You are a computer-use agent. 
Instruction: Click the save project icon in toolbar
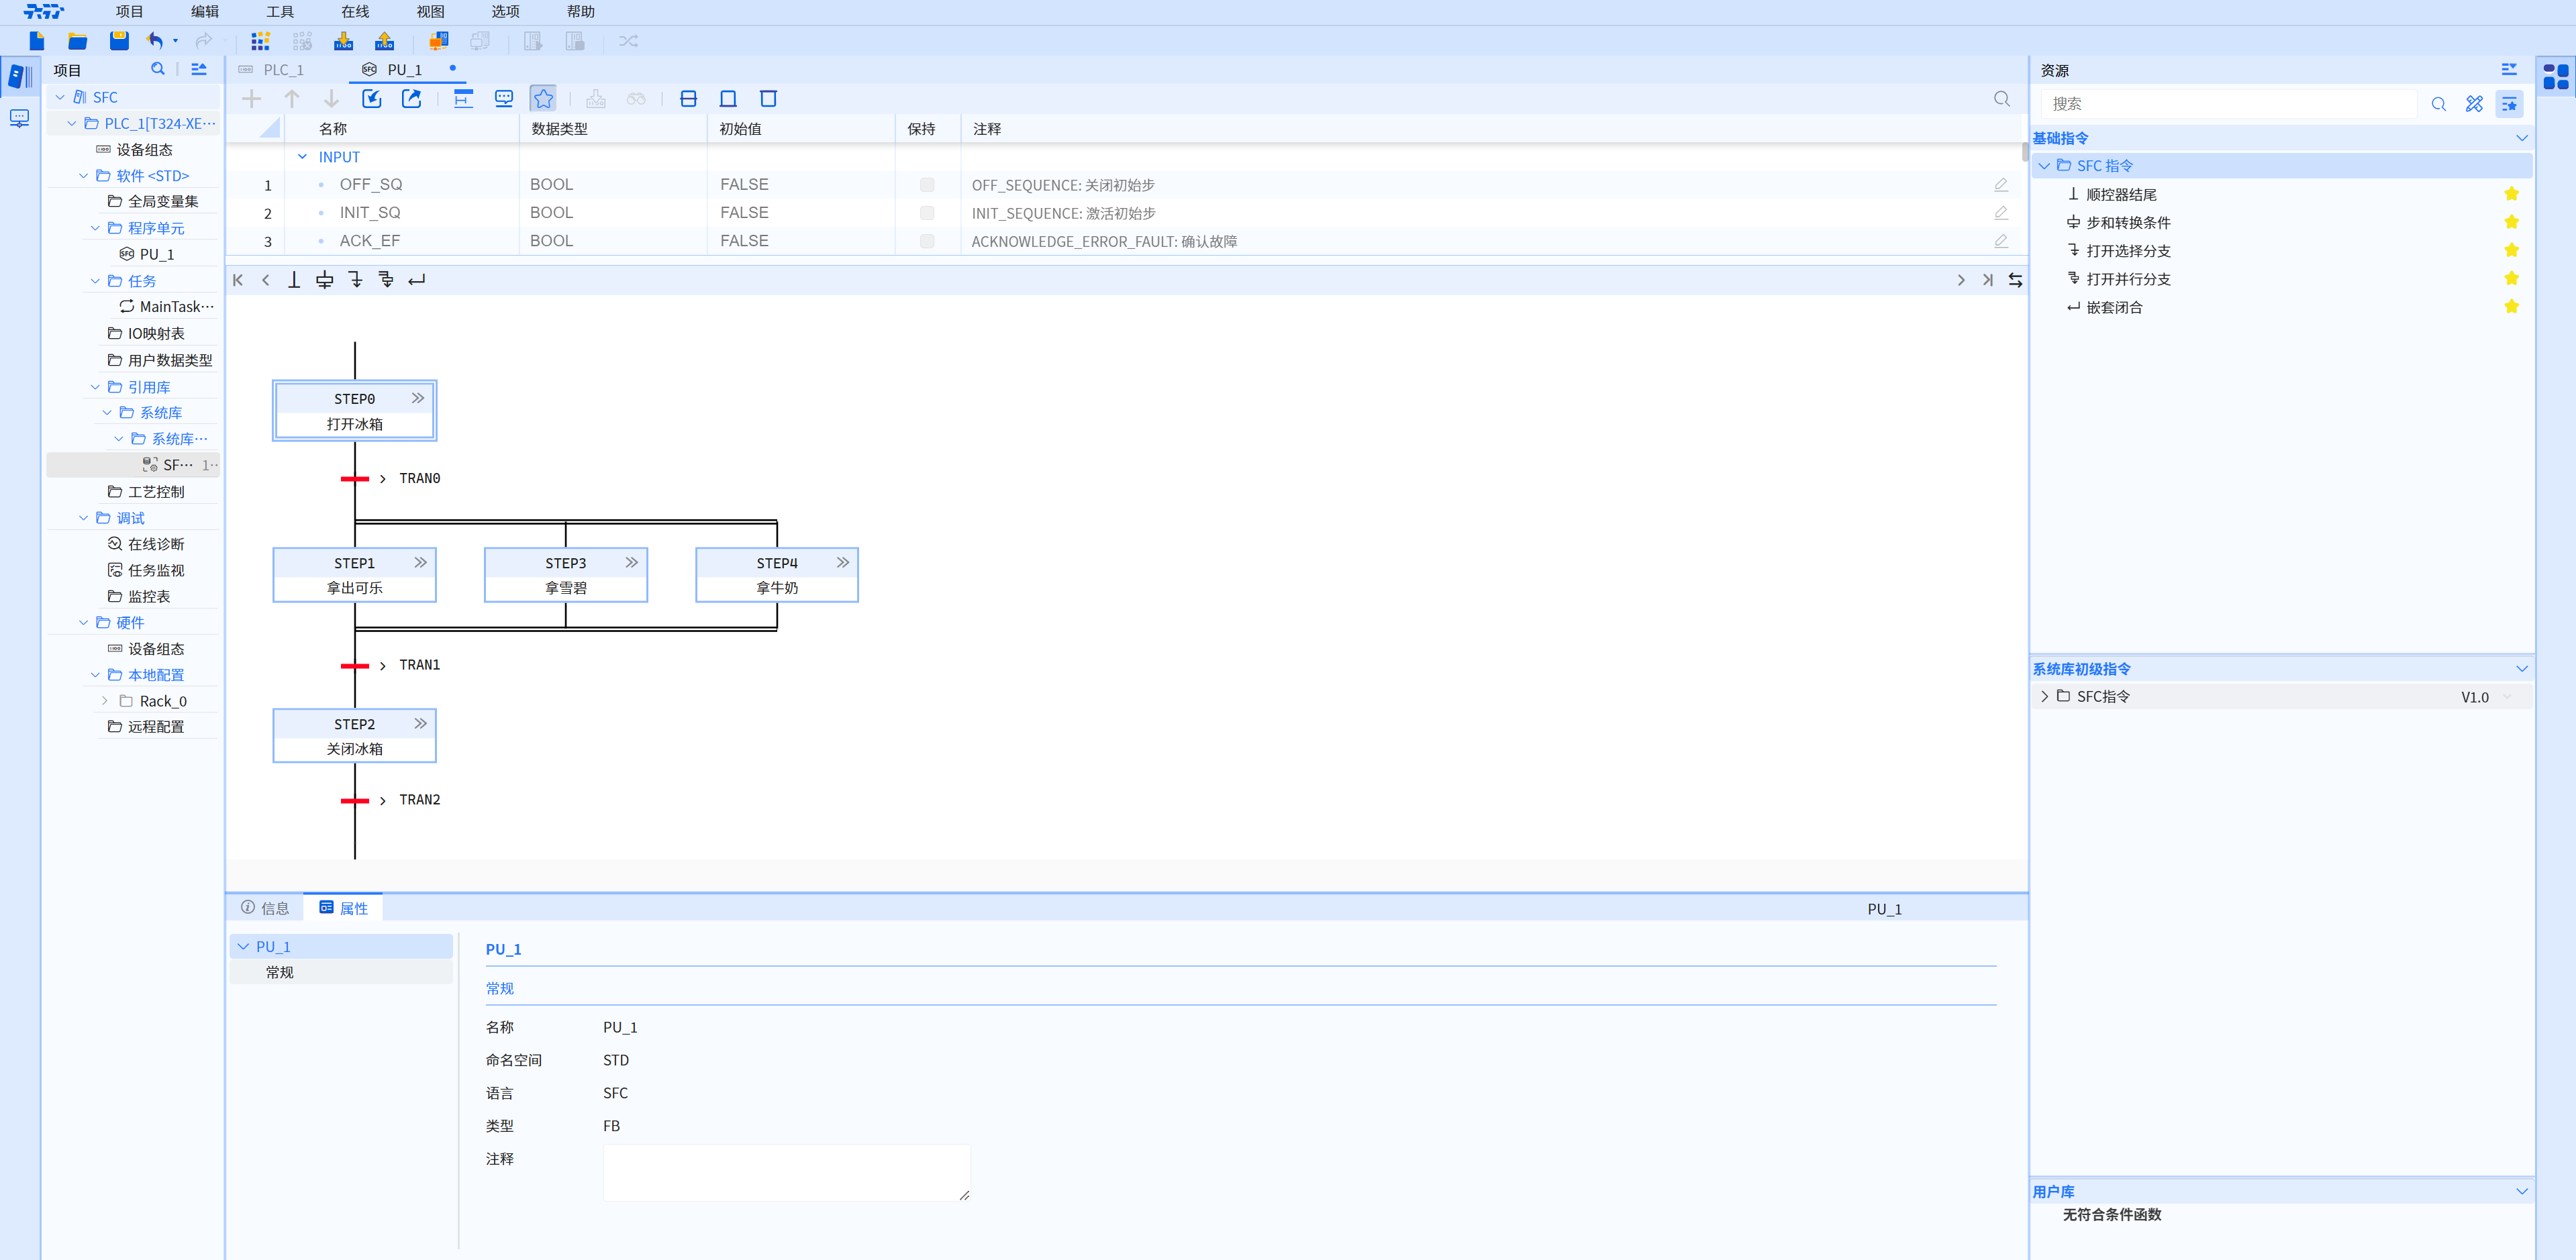click(x=119, y=41)
